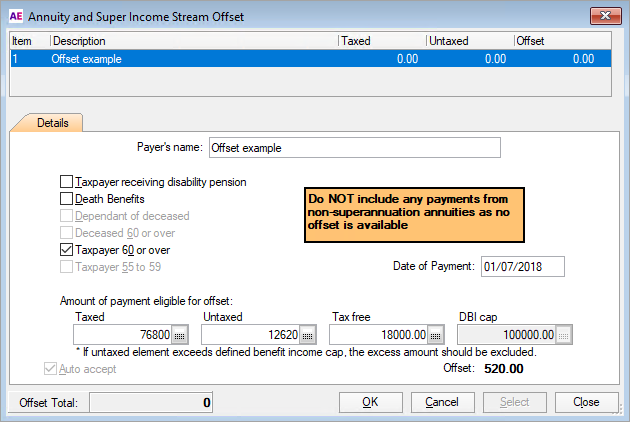Click the Close button at bottom right
The width and height of the screenshot is (630, 422).
point(585,402)
